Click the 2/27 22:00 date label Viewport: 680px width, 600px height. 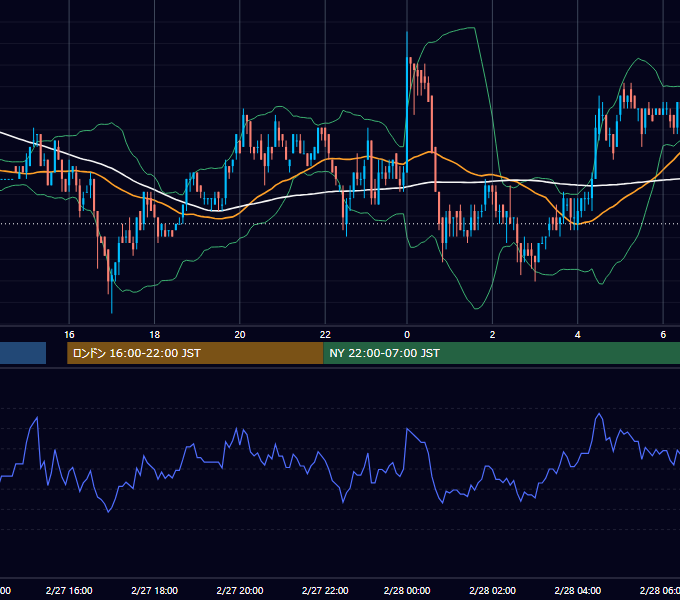325,590
